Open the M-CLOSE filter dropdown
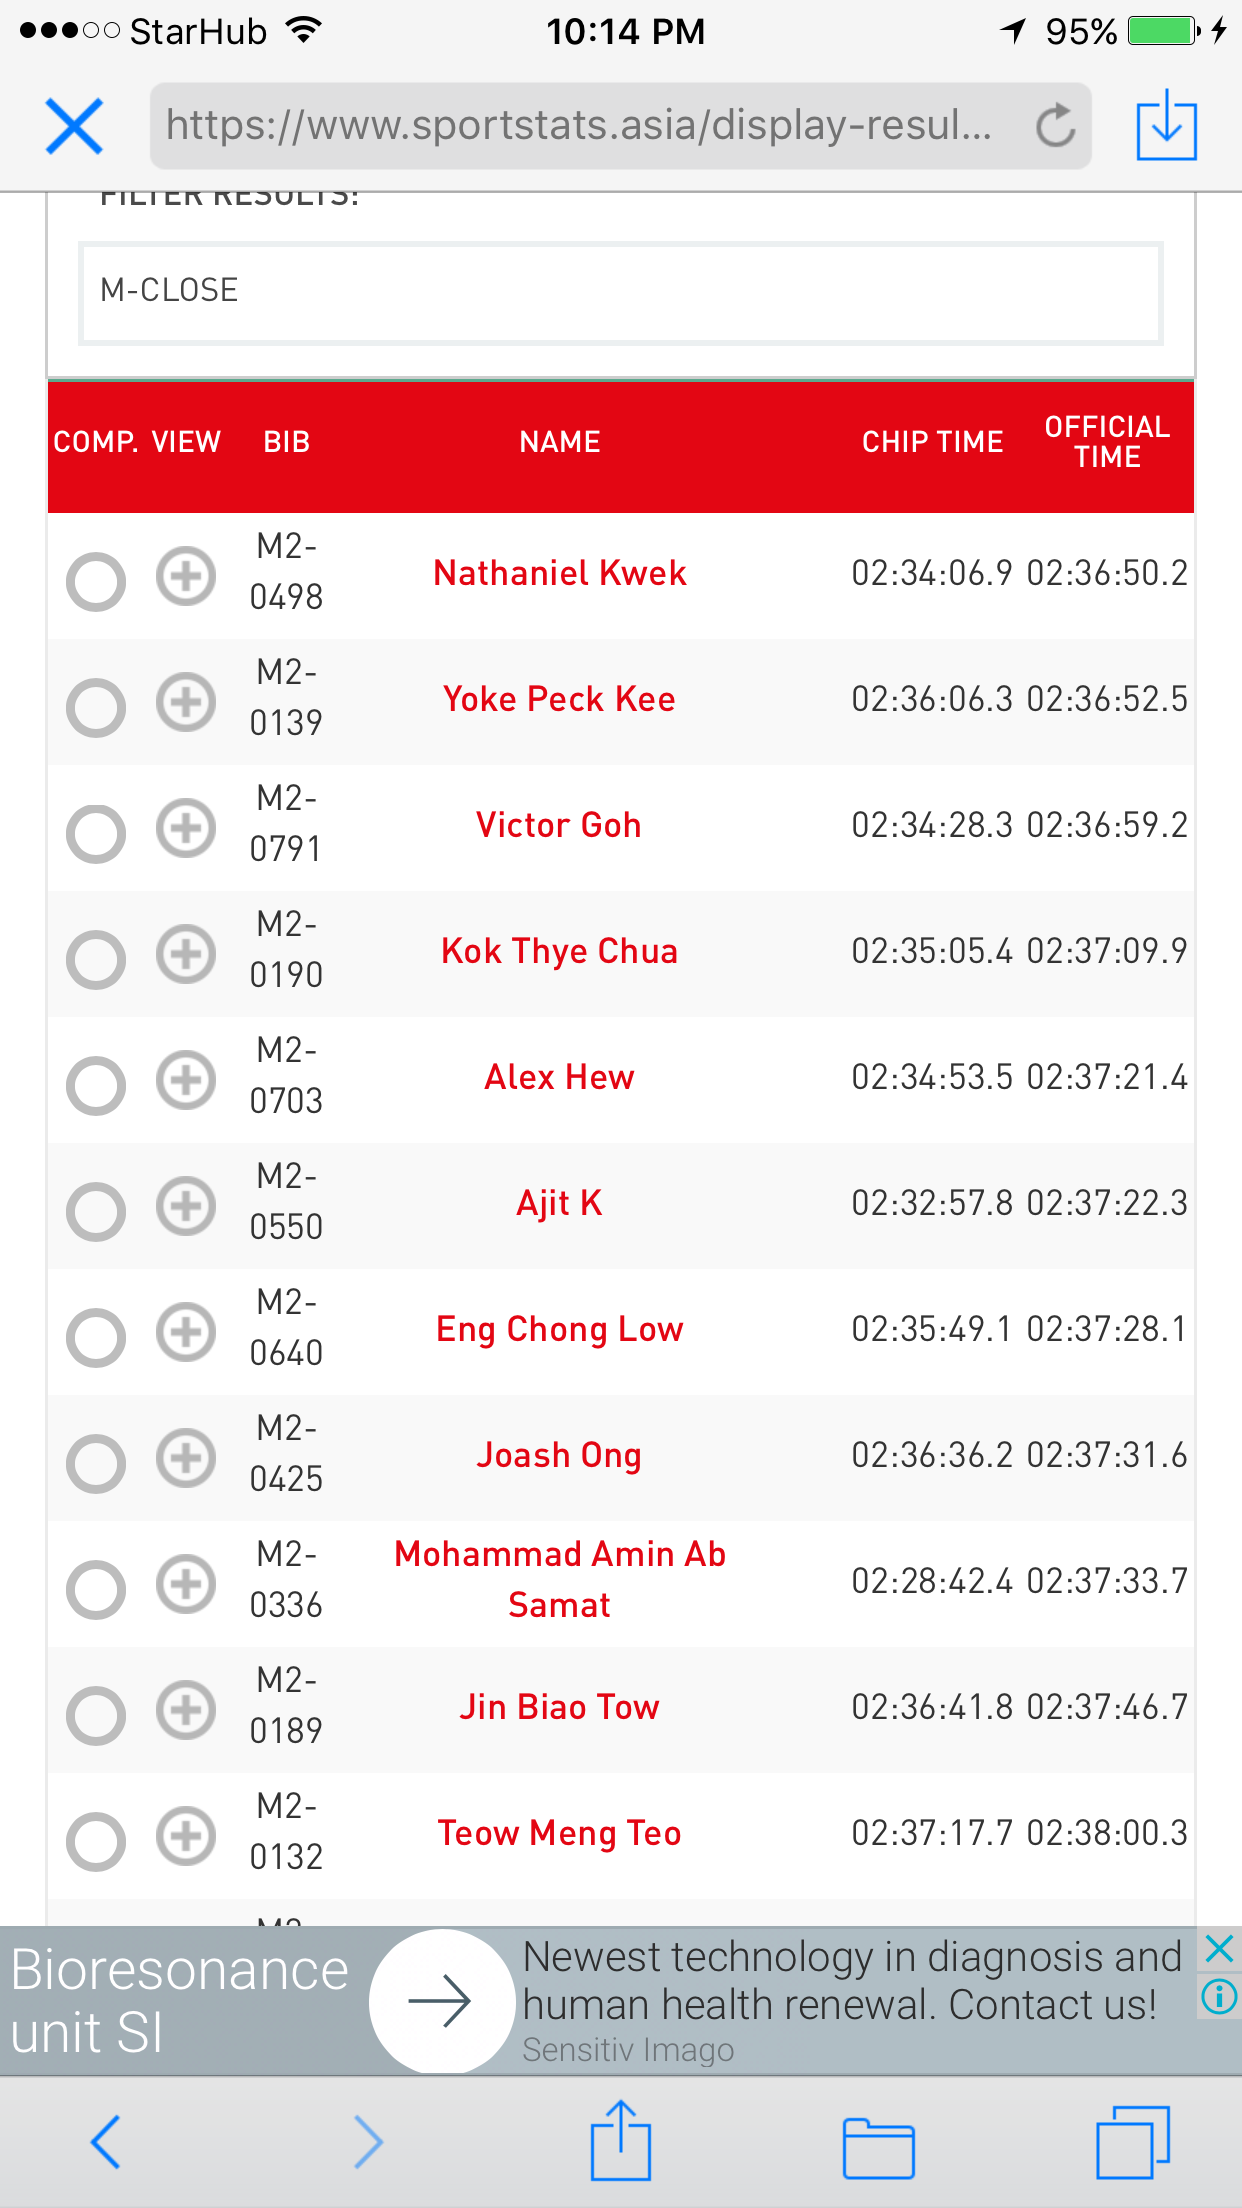The width and height of the screenshot is (1242, 2208). coord(620,292)
